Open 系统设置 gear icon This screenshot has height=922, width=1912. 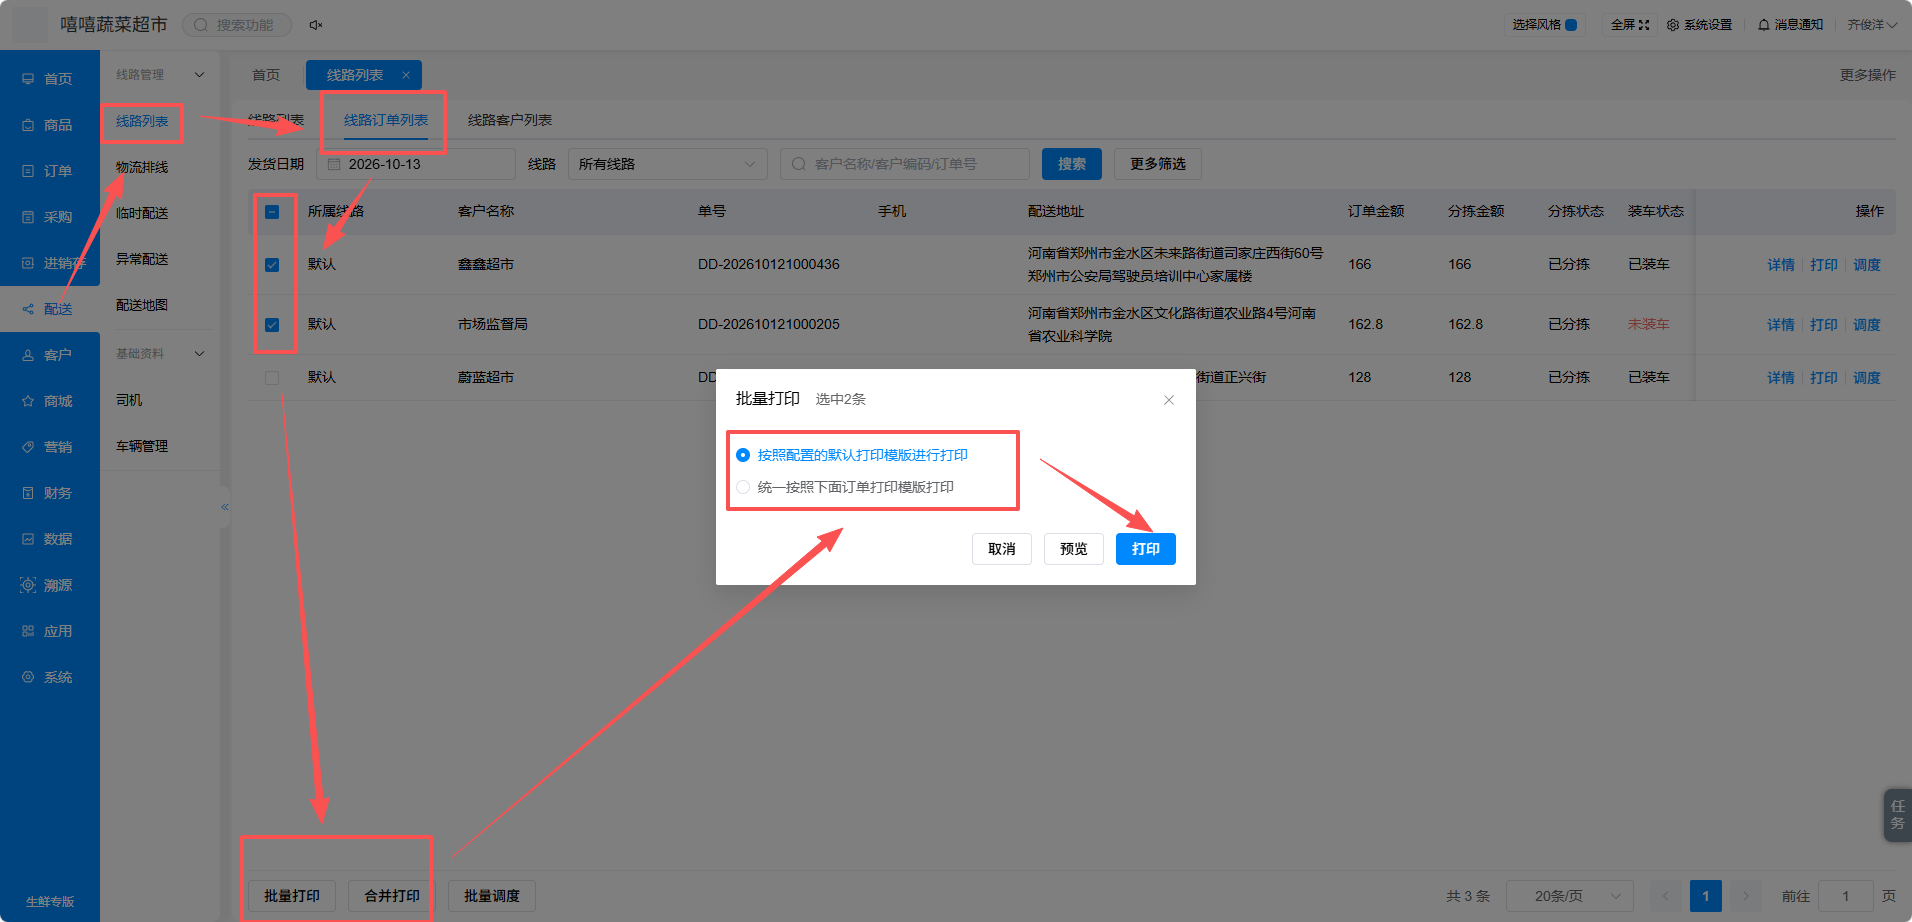click(1673, 25)
